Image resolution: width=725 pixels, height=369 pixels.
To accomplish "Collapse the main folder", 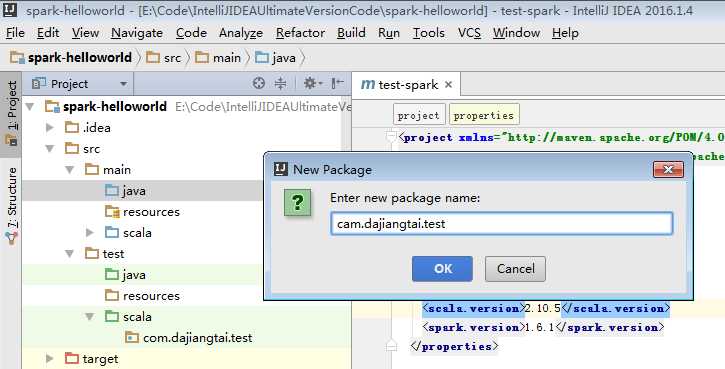I will click(x=70, y=170).
